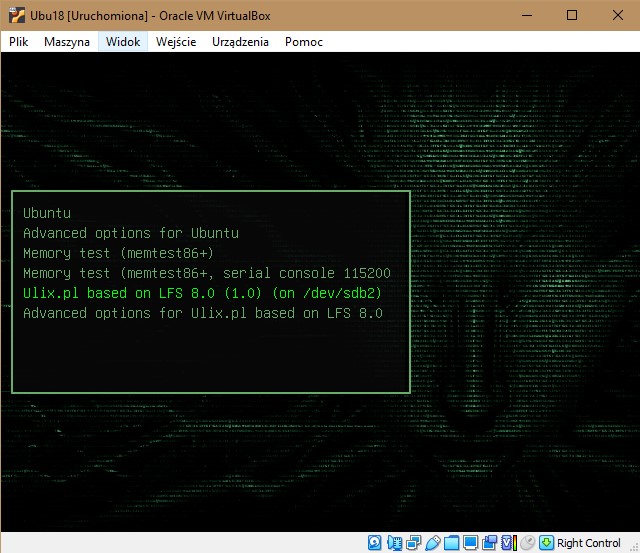640x553 pixels.
Task: Click the recording status icon
Action: 487,543
